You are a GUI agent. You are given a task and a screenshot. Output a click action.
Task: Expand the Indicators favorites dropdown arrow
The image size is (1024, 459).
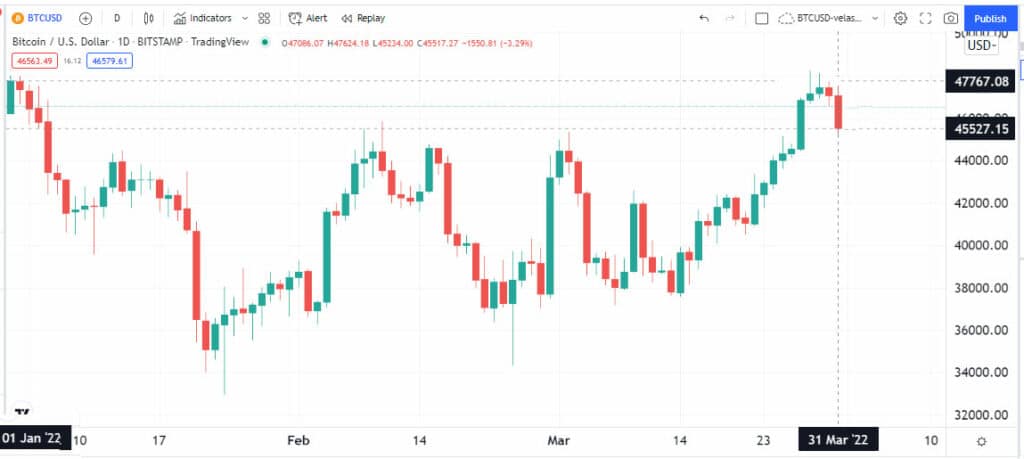[245, 18]
